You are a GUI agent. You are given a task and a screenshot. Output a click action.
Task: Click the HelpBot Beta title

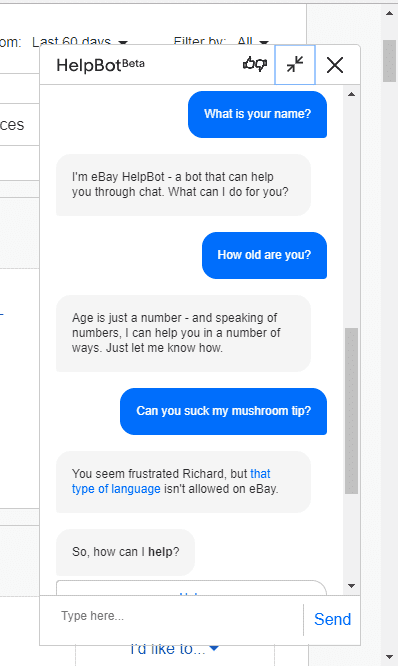100,65
